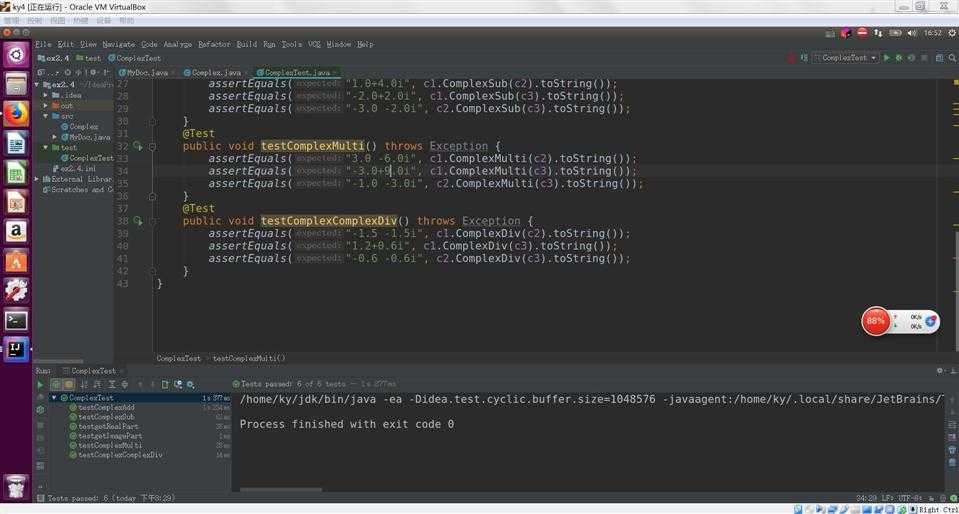Select the ex2.4.iml file
Viewport: 959px width, 514px height.
[74, 168]
